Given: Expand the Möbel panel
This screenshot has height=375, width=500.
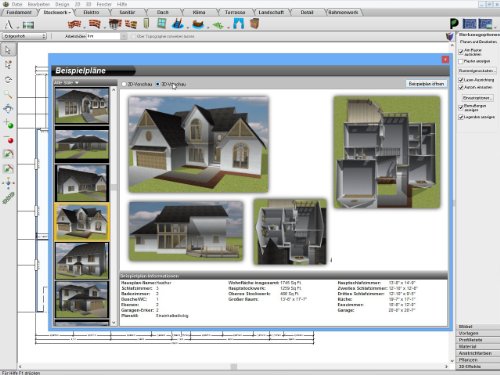Looking at the screenshot, I should pyautogui.click(x=477, y=327).
